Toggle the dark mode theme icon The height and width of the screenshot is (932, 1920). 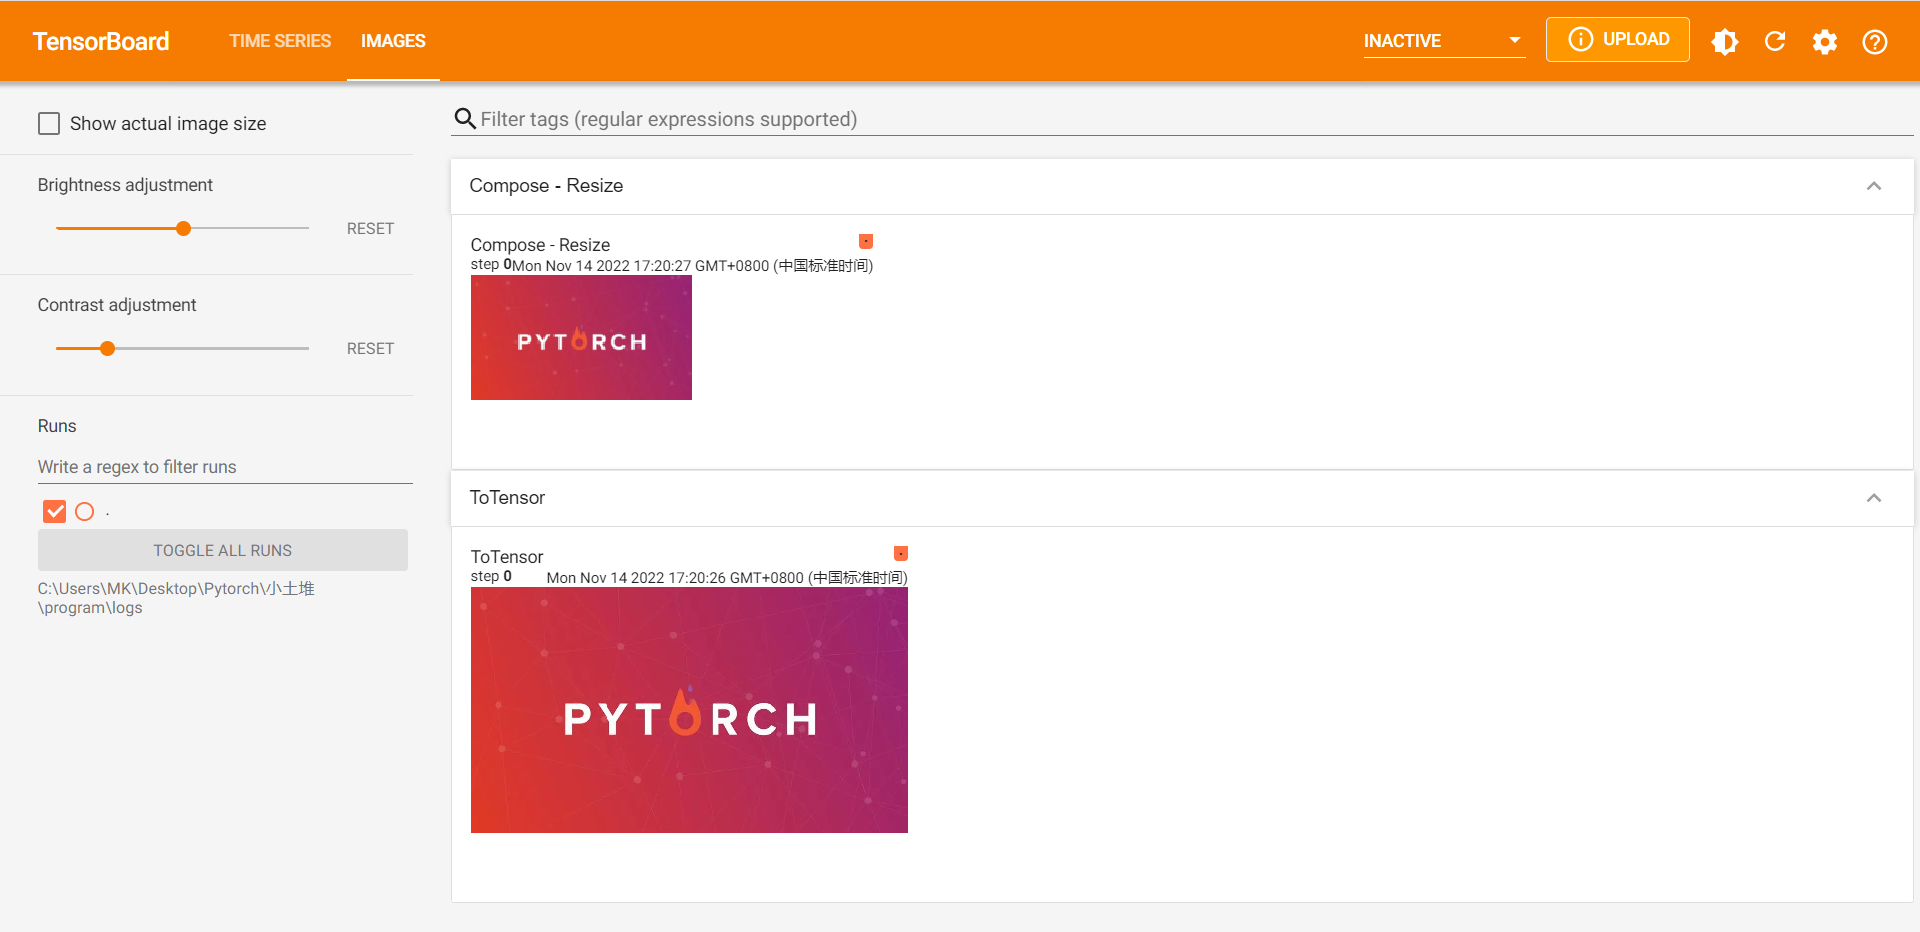[x=1725, y=41]
